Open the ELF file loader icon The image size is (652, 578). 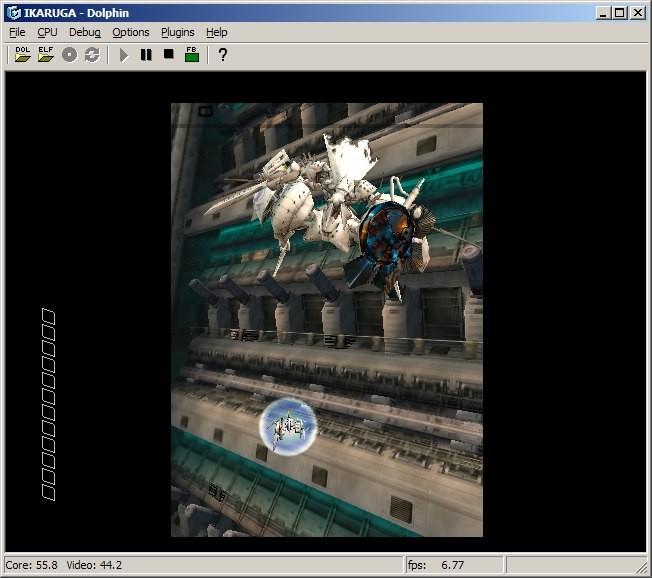46,54
